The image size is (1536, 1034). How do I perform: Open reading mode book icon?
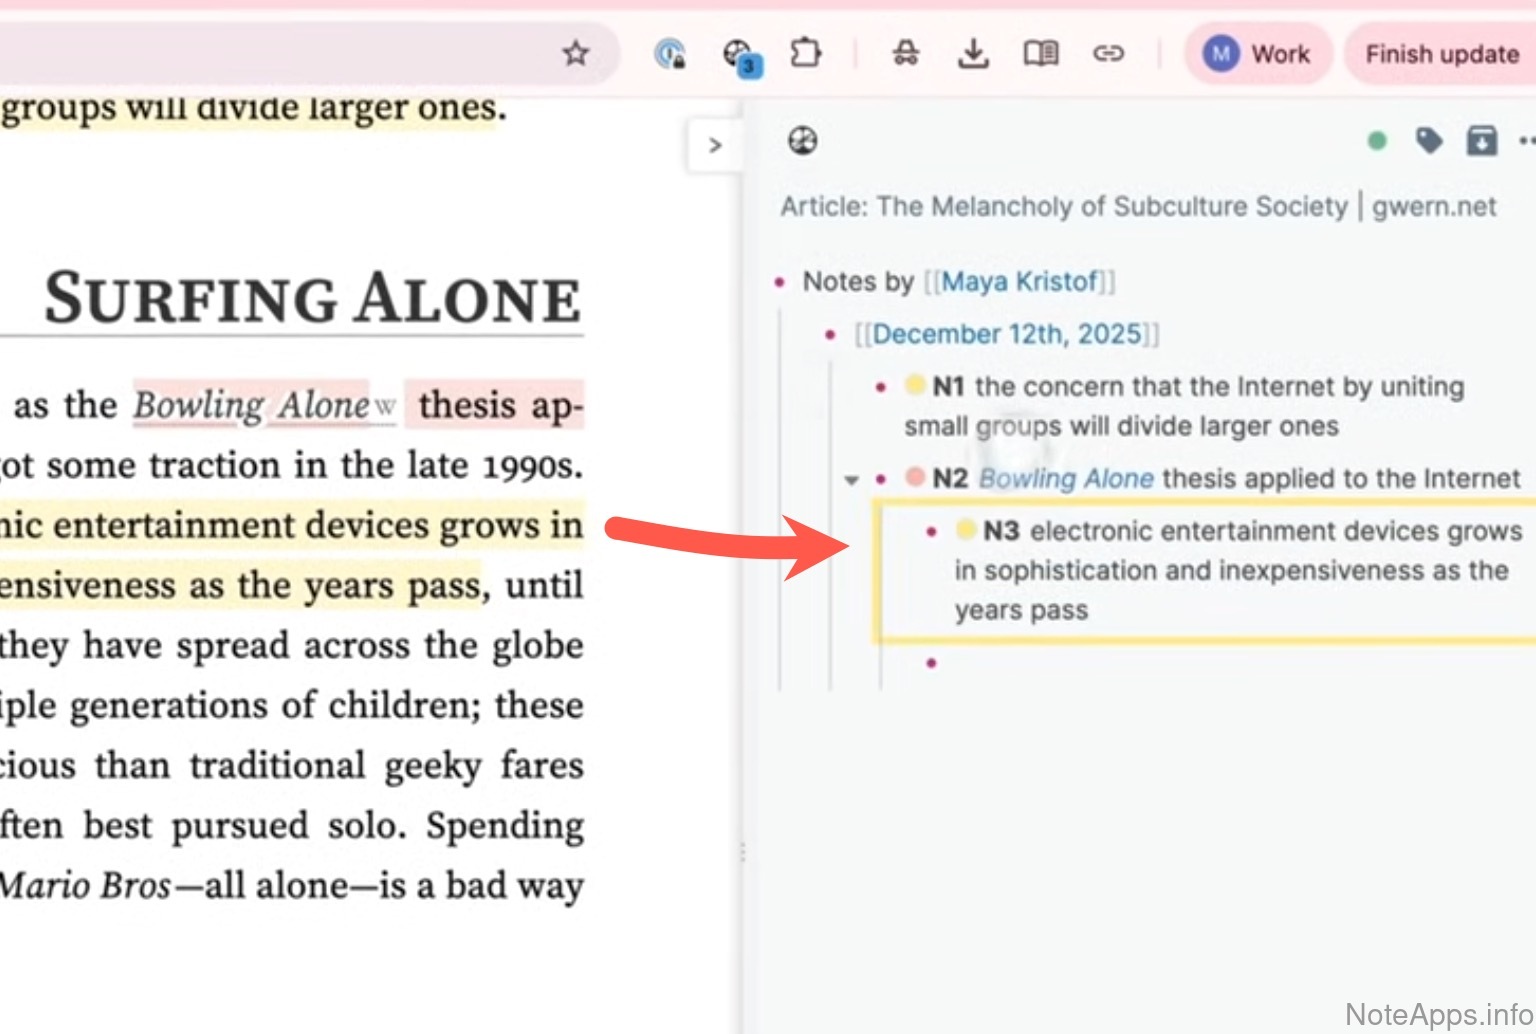[1040, 53]
